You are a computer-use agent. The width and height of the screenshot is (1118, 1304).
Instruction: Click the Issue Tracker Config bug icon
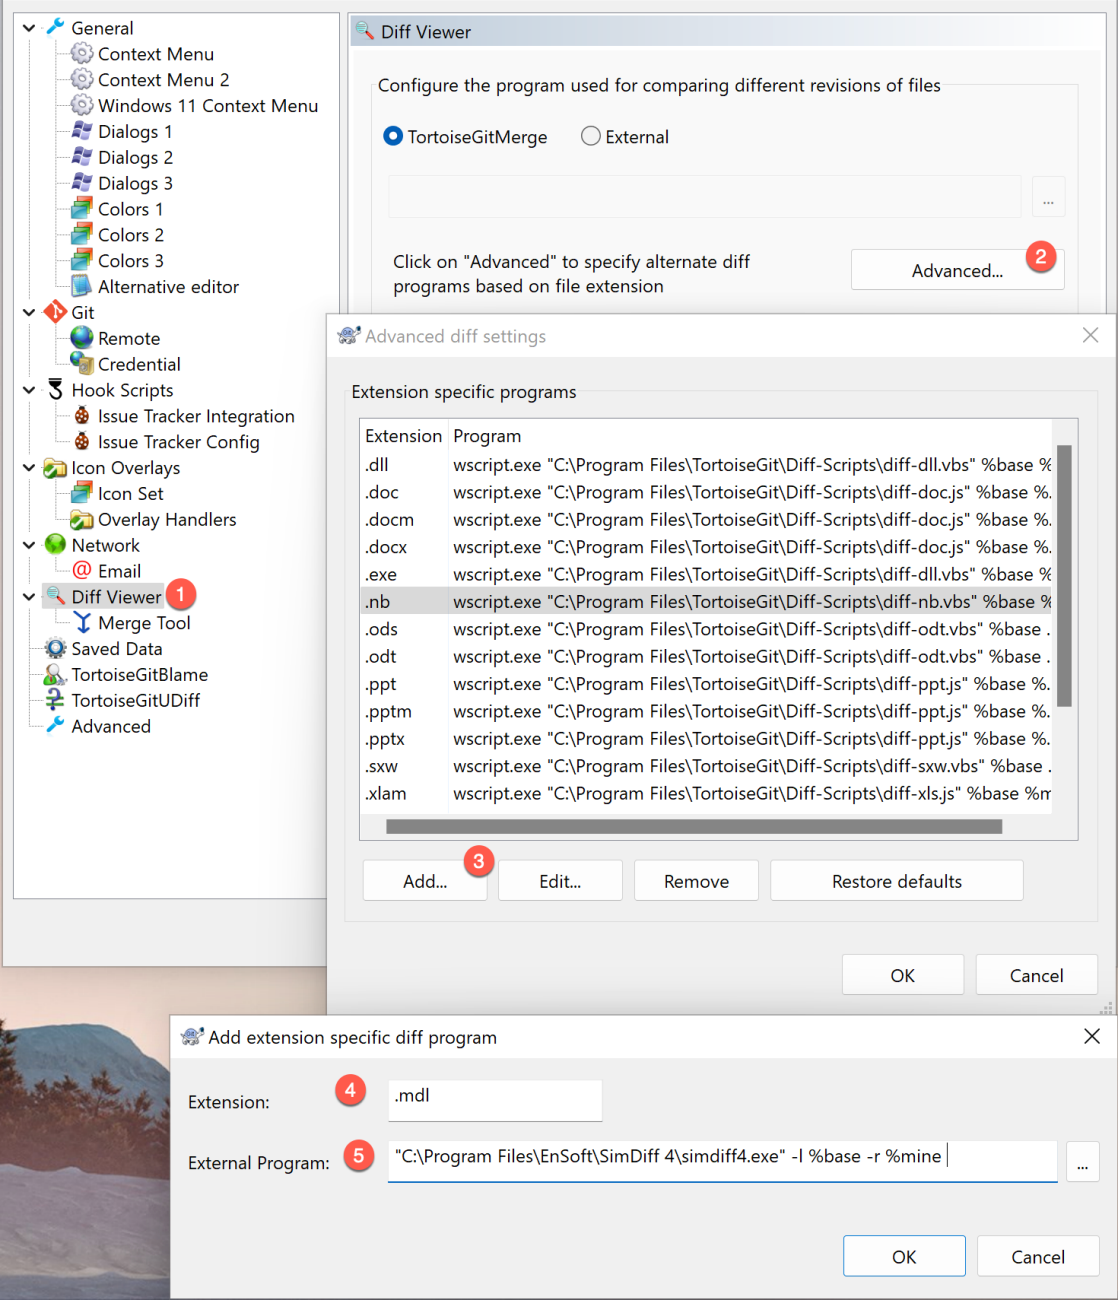coord(82,441)
